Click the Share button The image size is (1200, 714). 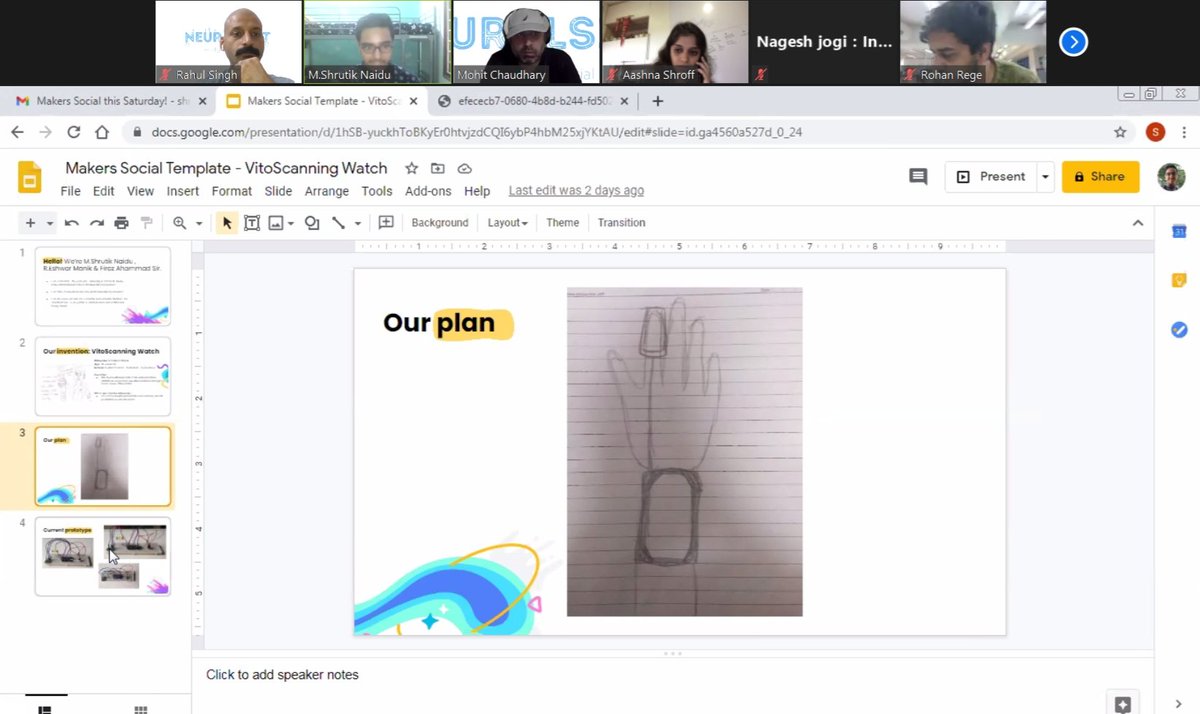(1100, 176)
